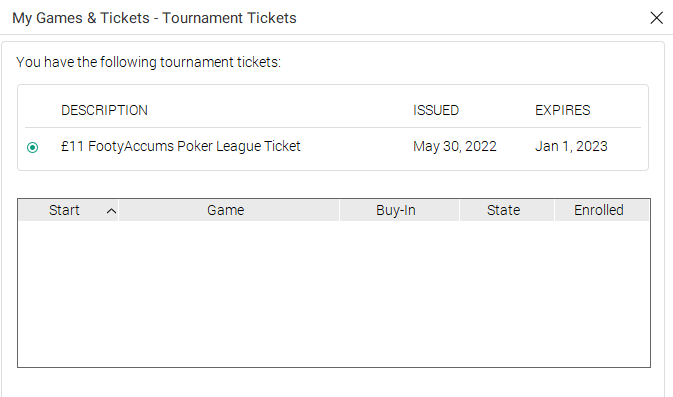Click the divider between State and Enrolled headers
Image resolution: width=673 pixels, height=397 pixels.
point(555,210)
